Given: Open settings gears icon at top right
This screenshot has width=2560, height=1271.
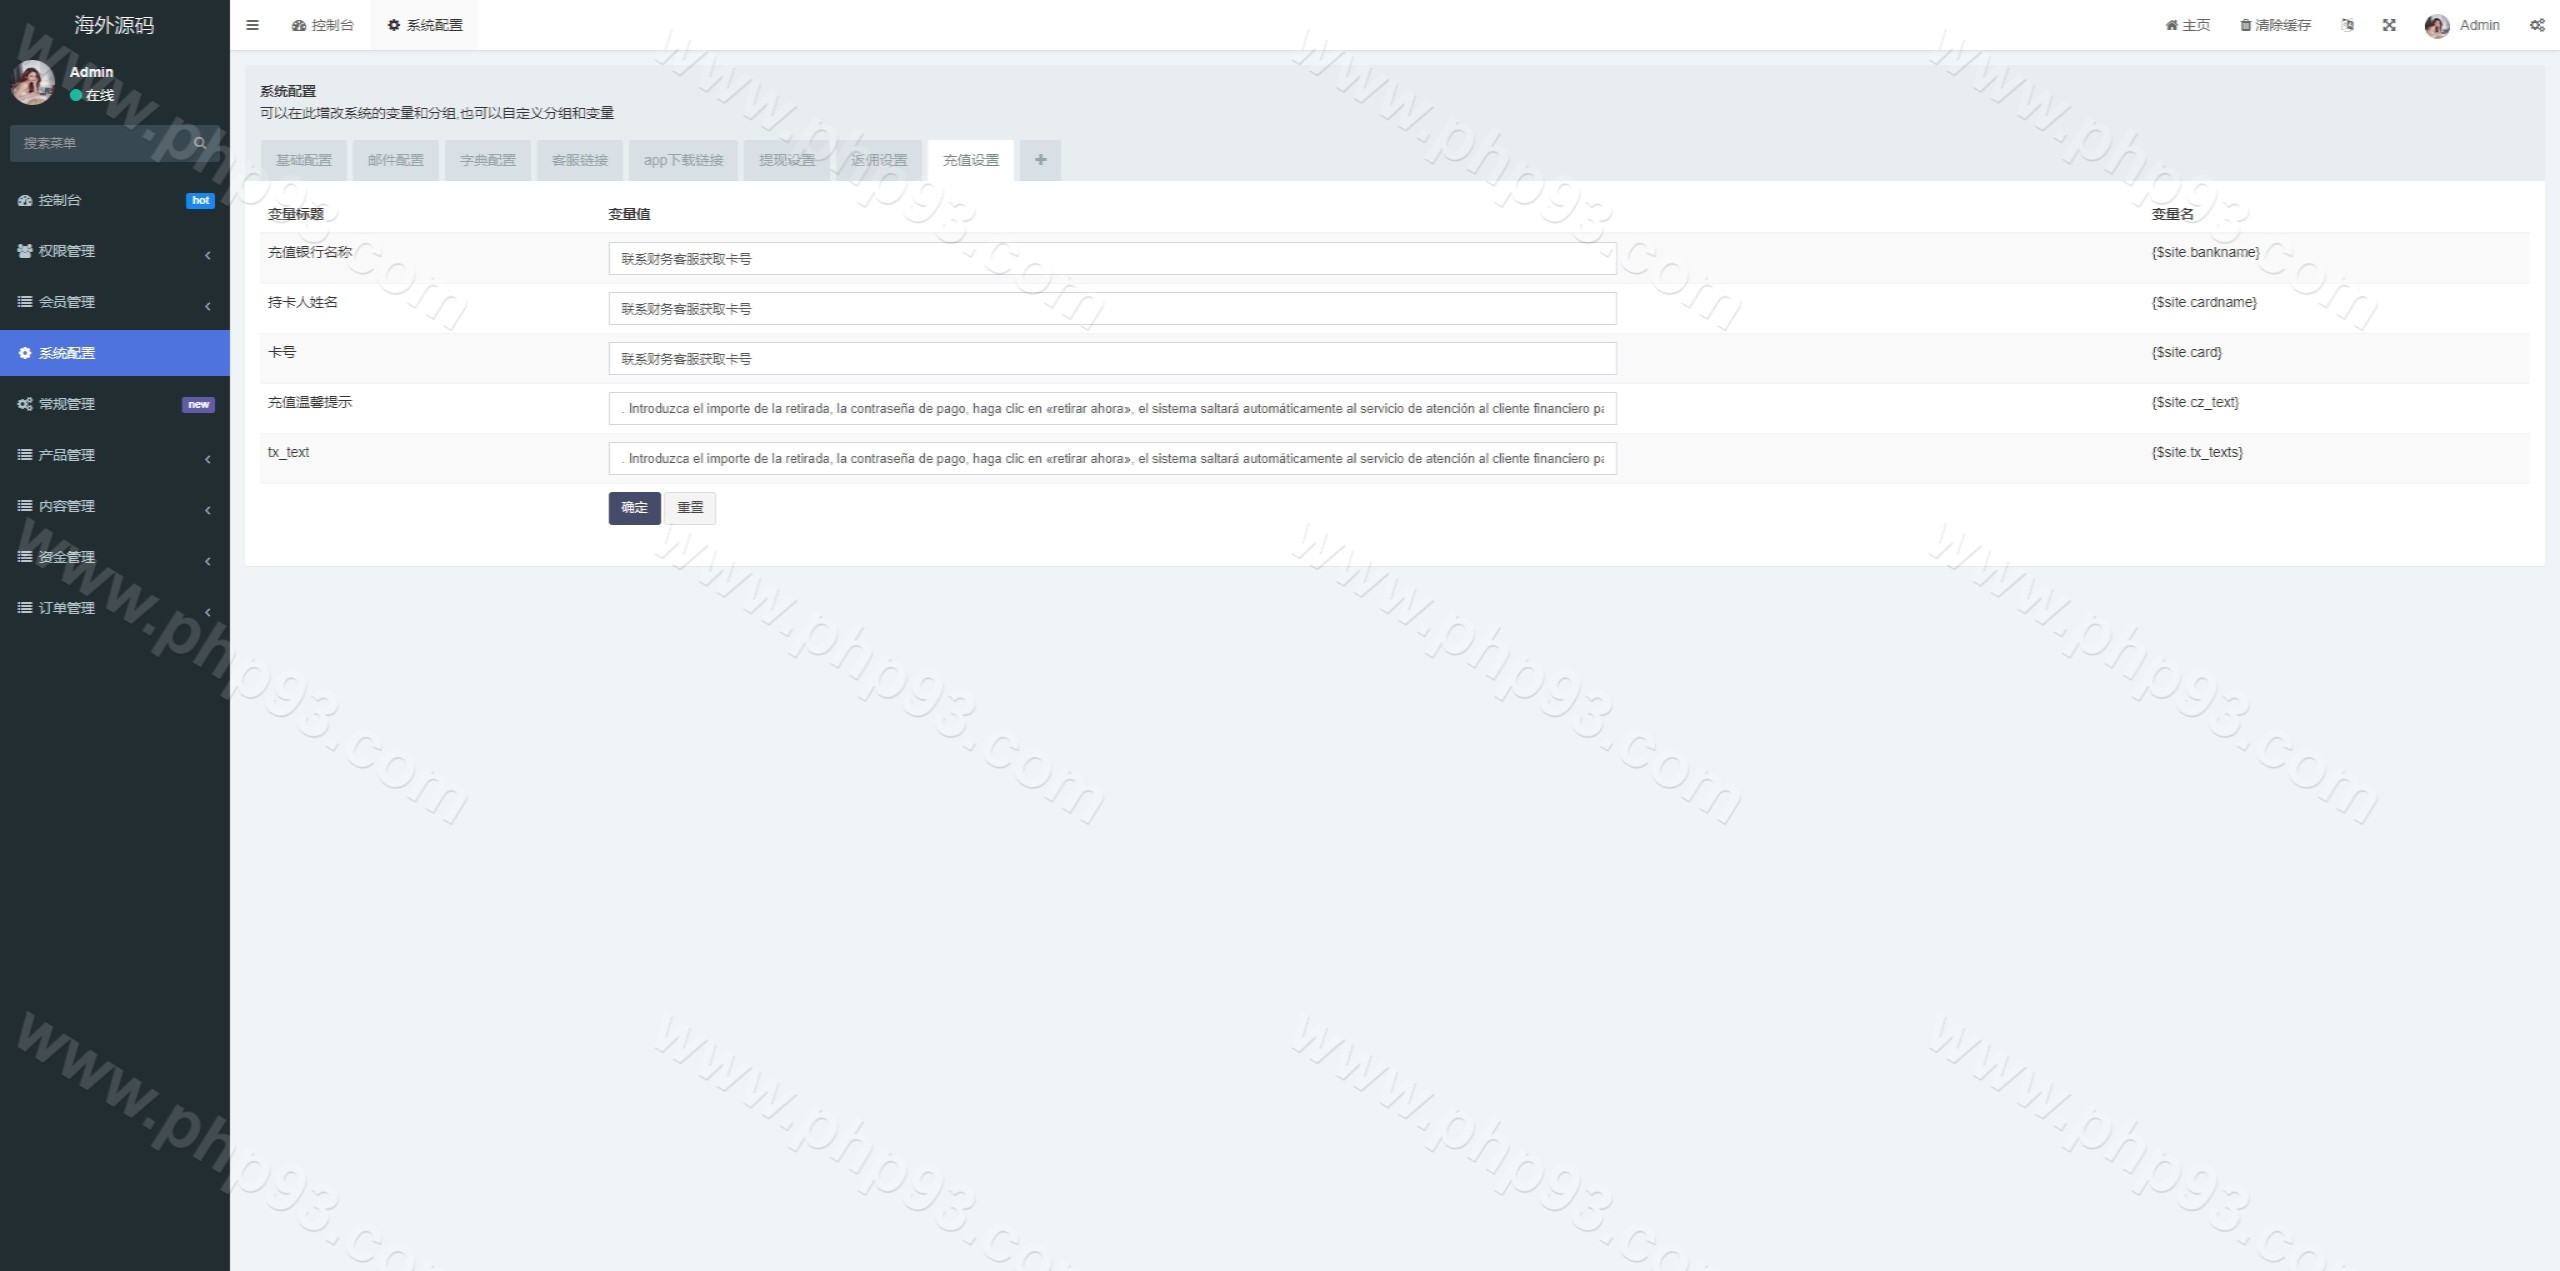Looking at the screenshot, I should (x=2537, y=25).
